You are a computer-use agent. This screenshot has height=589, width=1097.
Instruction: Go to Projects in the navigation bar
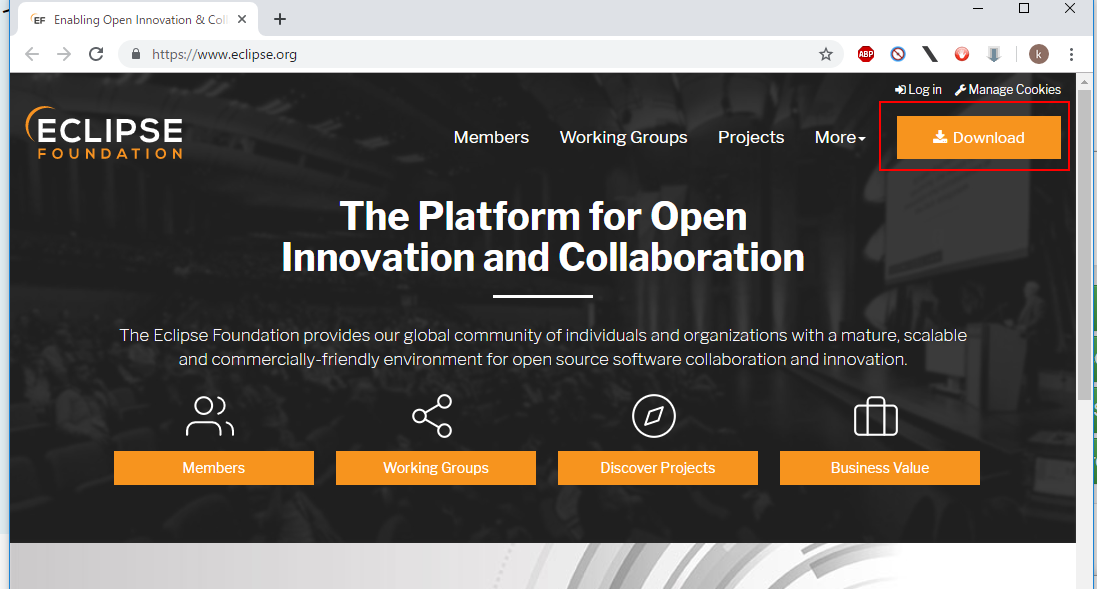[x=751, y=138]
